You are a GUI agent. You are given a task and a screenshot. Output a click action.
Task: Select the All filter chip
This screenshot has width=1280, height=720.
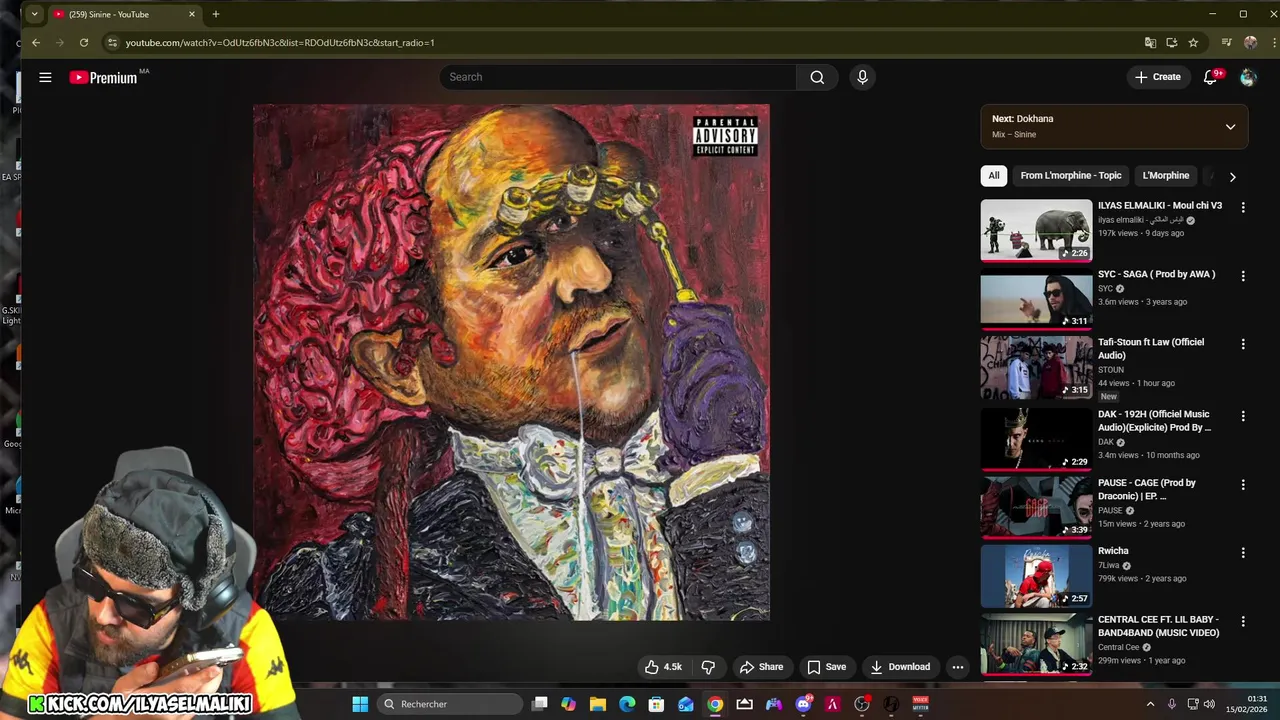pyautogui.click(x=994, y=176)
